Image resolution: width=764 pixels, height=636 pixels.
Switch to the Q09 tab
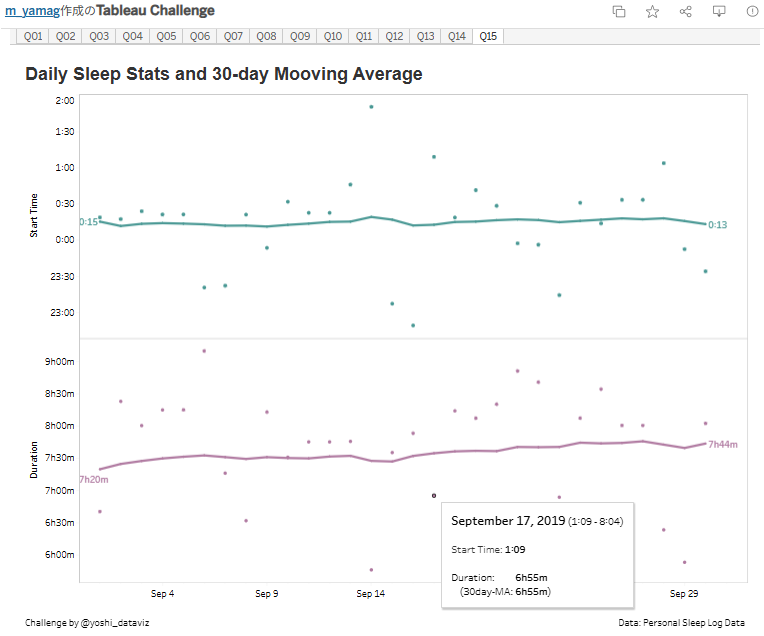(300, 36)
